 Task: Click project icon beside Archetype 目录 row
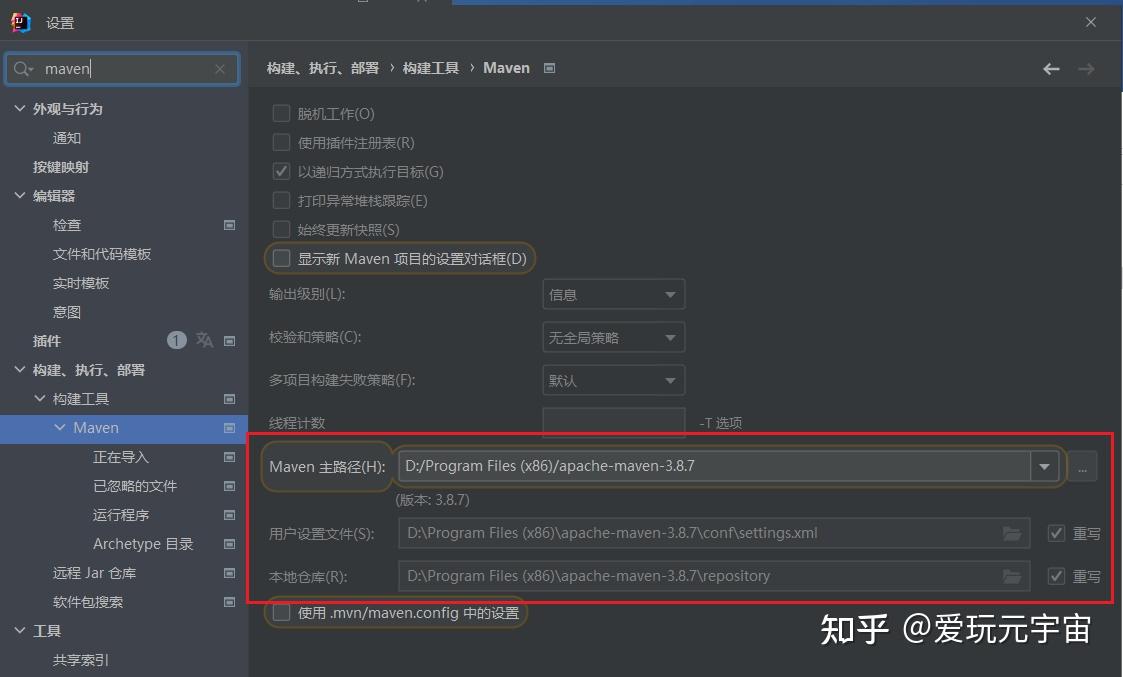[229, 544]
